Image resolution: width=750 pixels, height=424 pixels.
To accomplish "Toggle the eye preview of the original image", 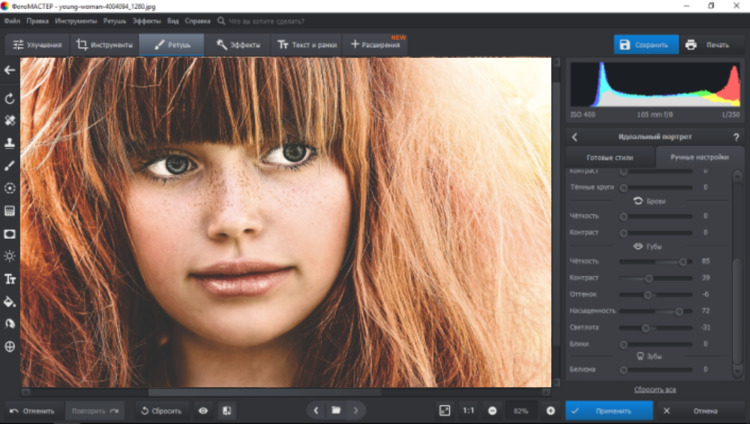I will pyautogui.click(x=203, y=410).
